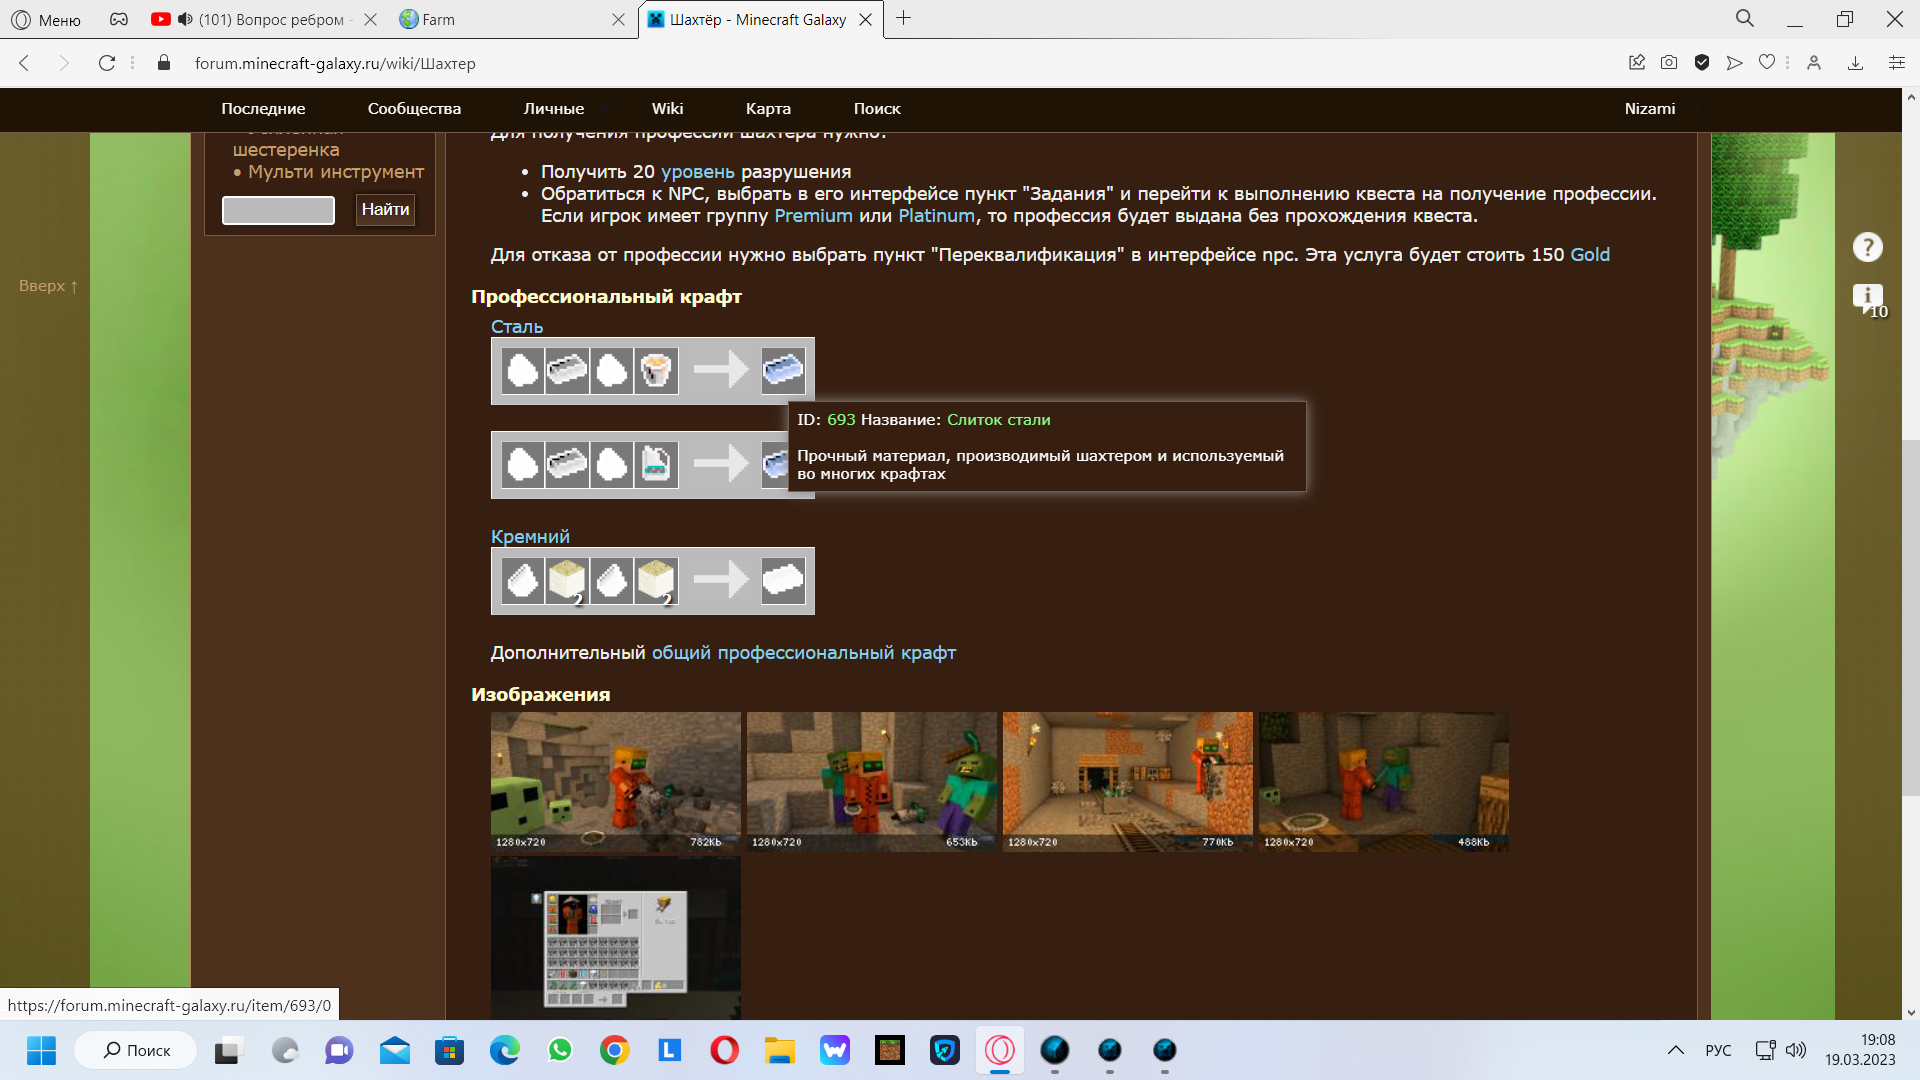Click the iron ingot ingredient in second steel recipe
This screenshot has width=1920, height=1080.
pos(567,464)
